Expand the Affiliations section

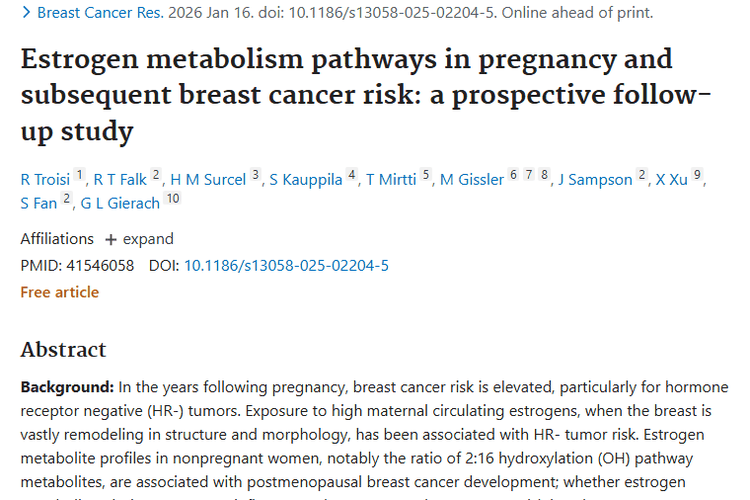pyautogui.click(x=139, y=239)
